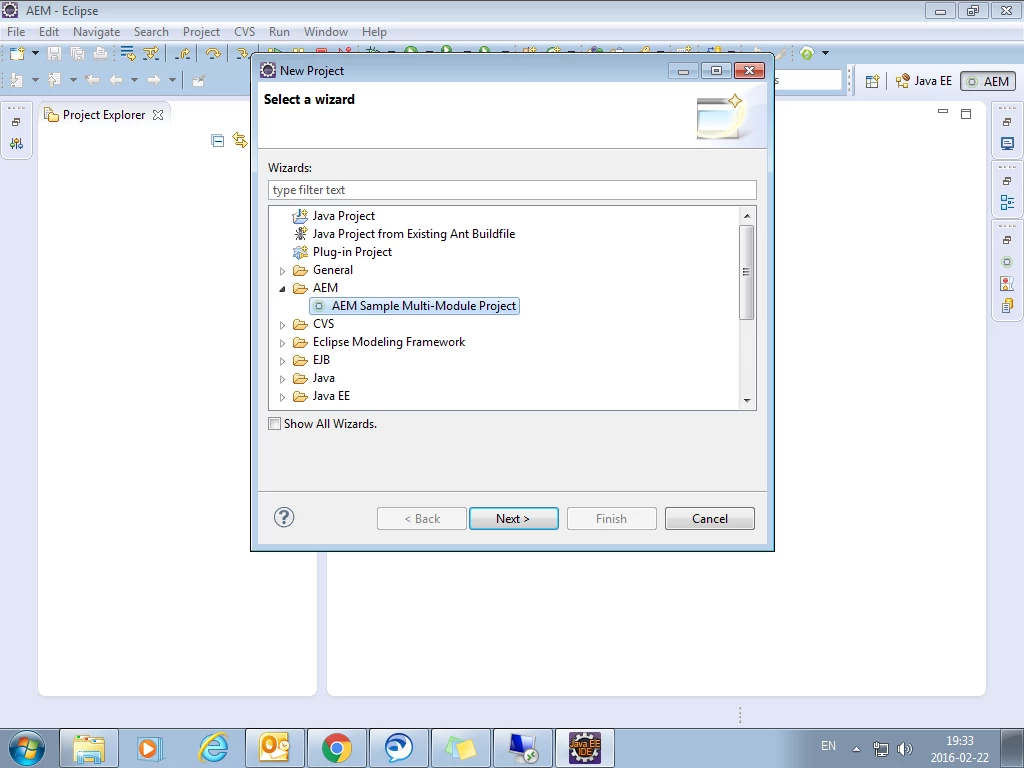Open the Next Annotation dropdown arrow

pos(35,80)
